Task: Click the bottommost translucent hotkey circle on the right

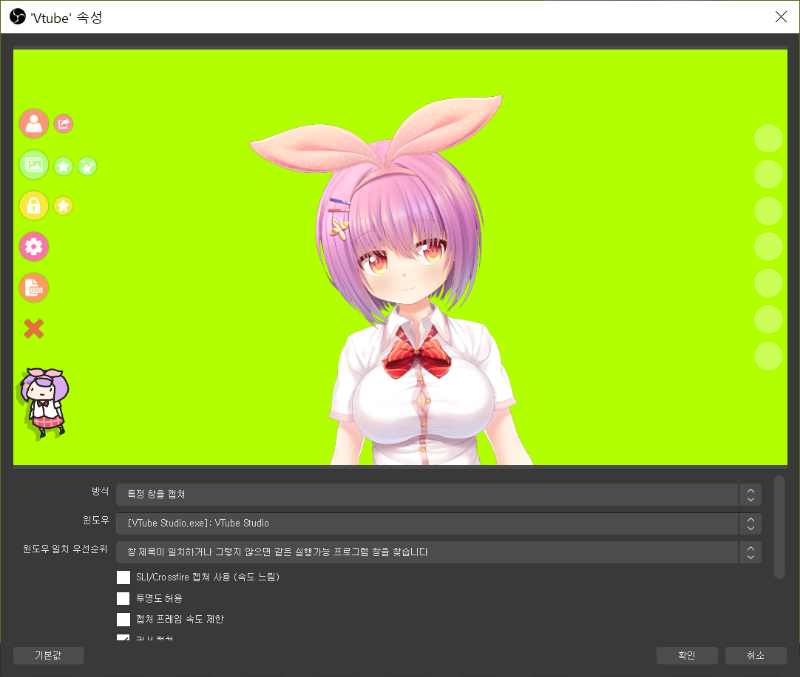Action: [768, 356]
